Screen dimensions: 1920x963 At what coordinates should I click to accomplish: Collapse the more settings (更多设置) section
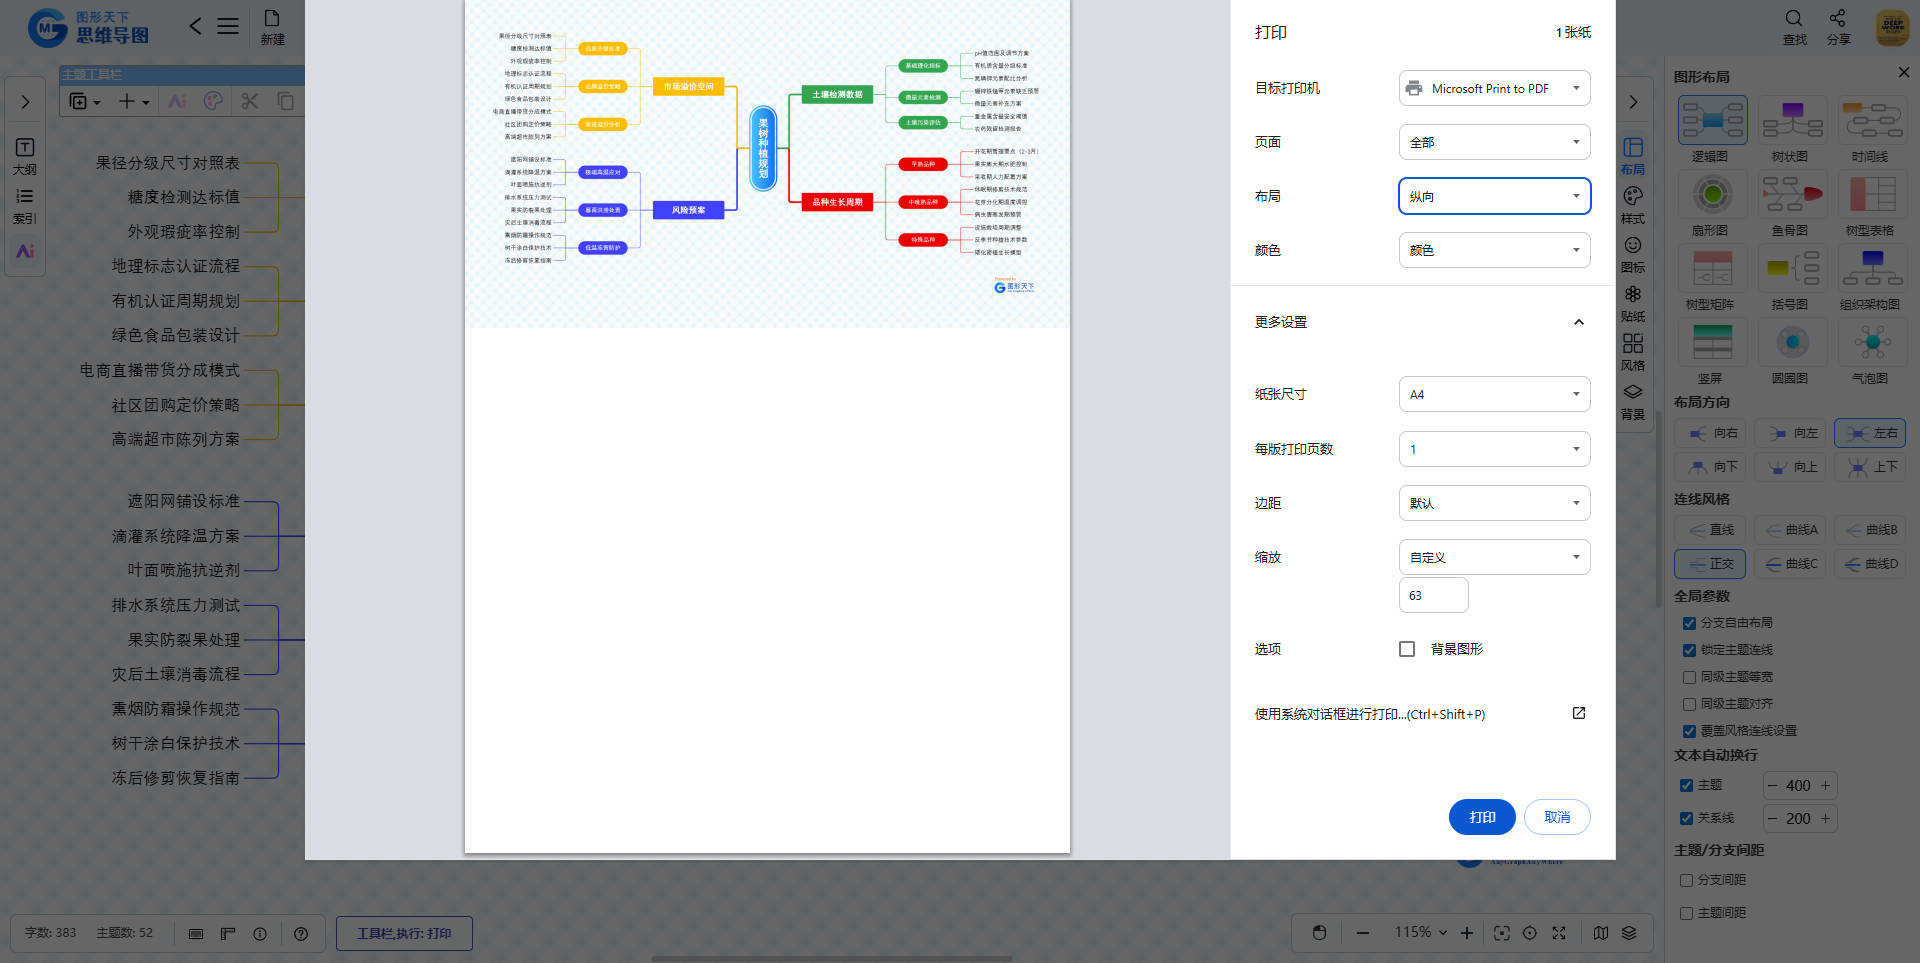pyautogui.click(x=1579, y=322)
